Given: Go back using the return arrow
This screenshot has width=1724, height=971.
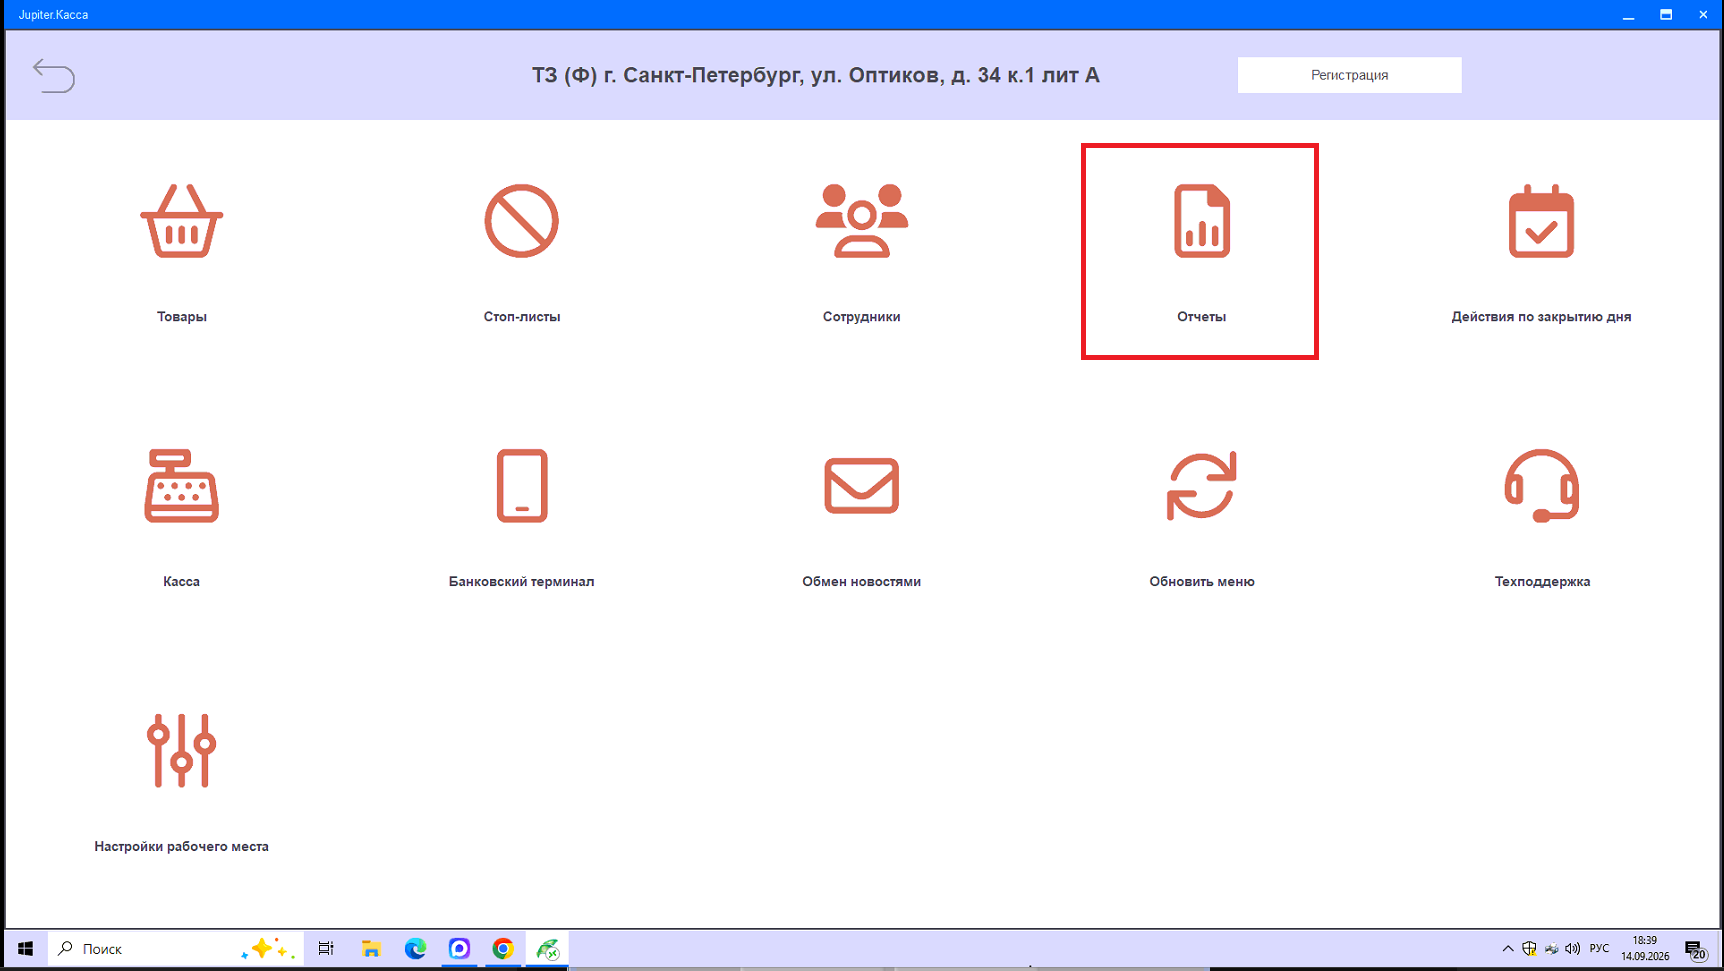Looking at the screenshot, I should (54, 75).
